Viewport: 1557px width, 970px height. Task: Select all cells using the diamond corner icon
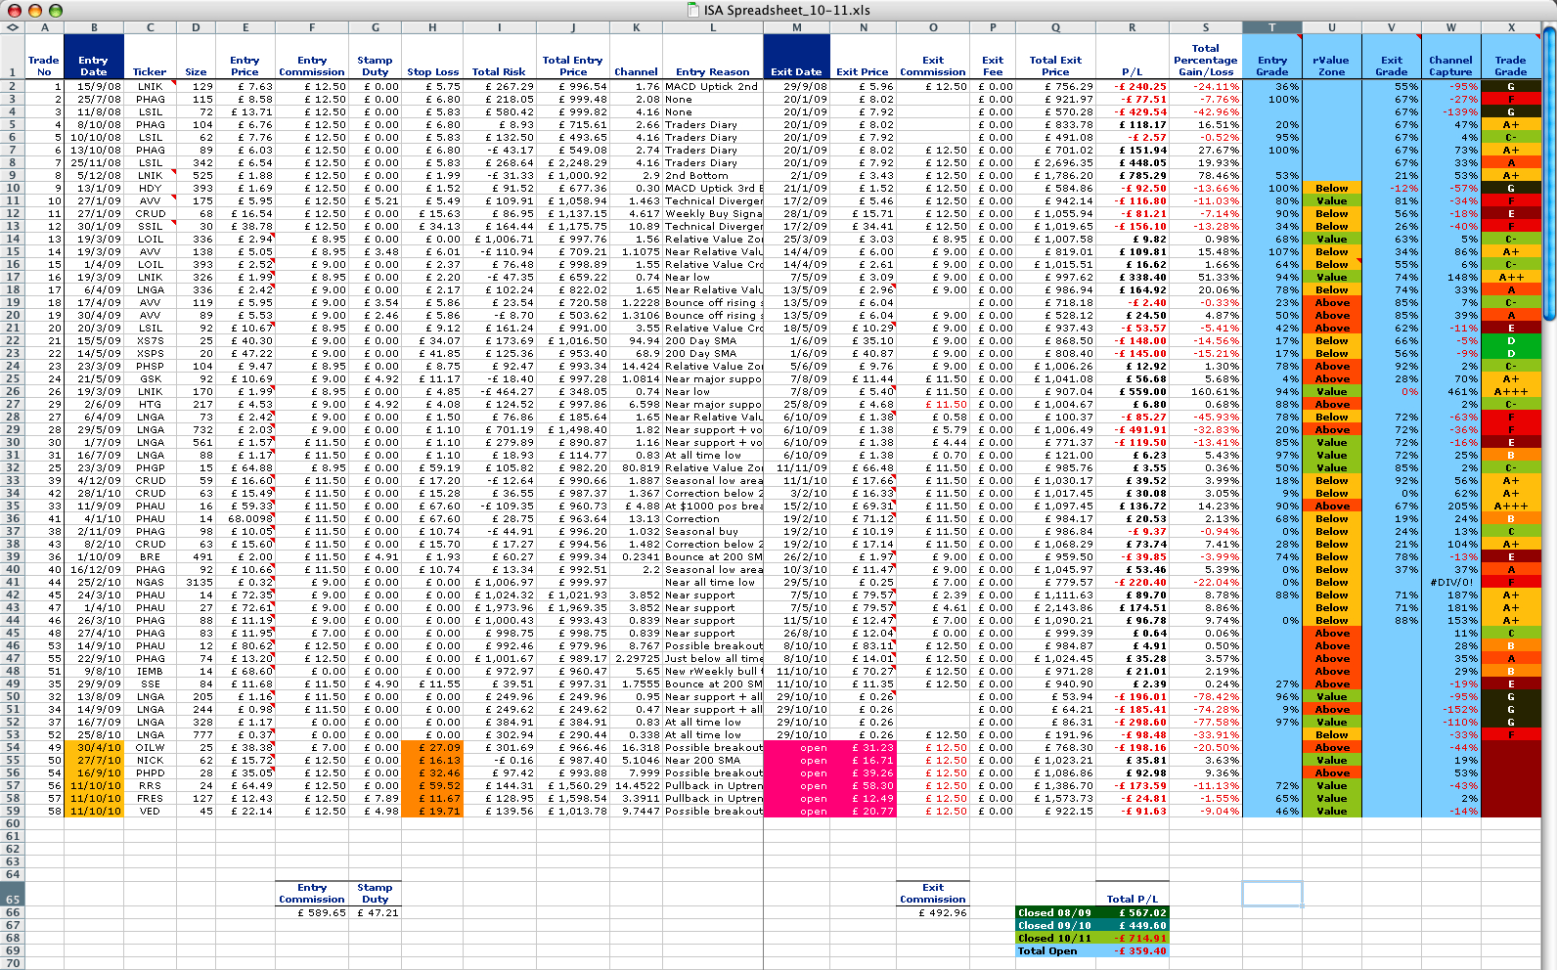click(11, 28)
